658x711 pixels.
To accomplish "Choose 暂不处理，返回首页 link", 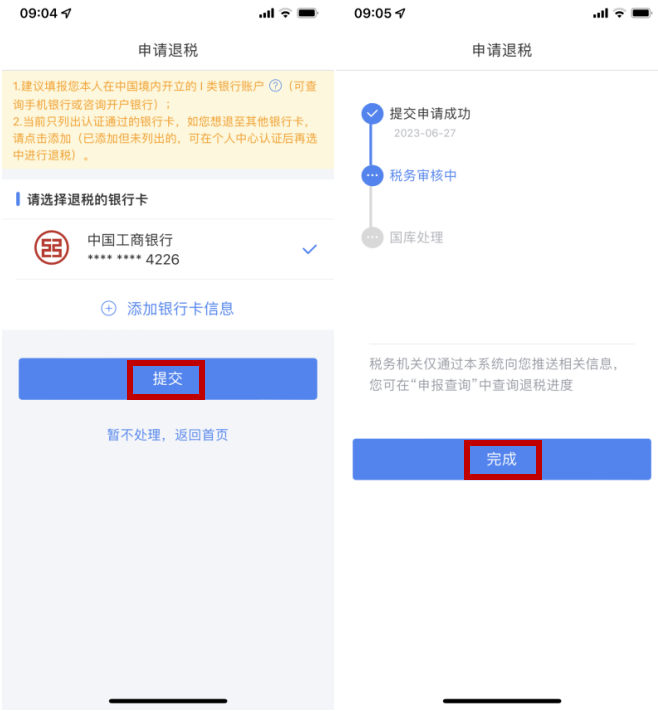I will pos(167,435).
